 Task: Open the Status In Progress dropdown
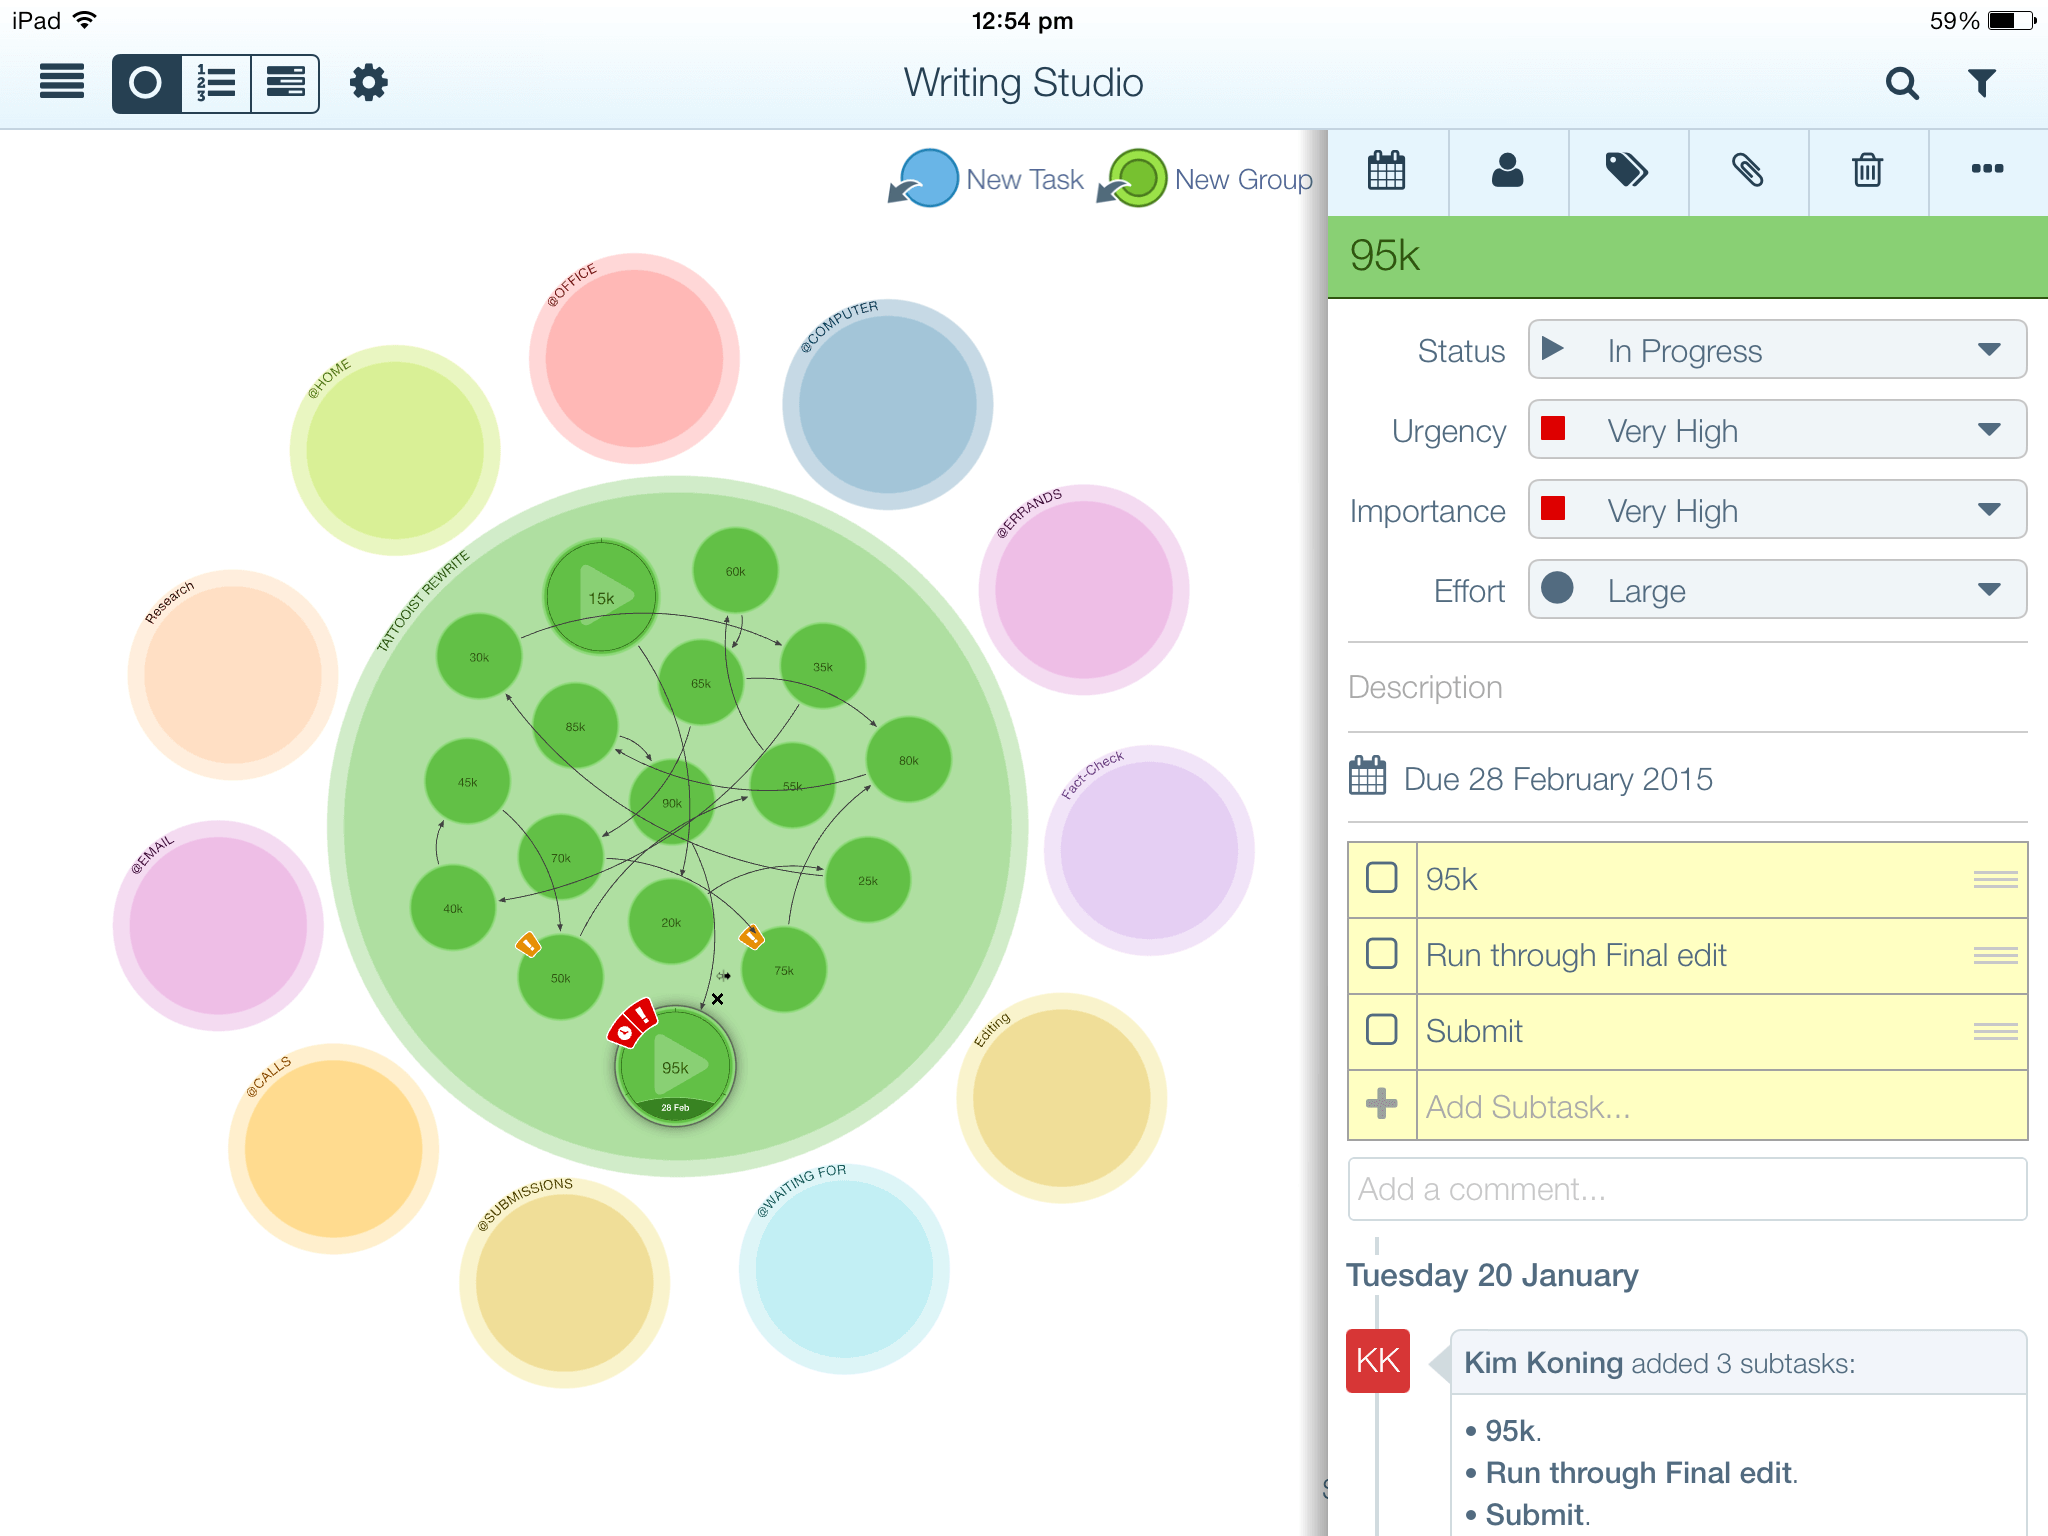pos(1777,350)
